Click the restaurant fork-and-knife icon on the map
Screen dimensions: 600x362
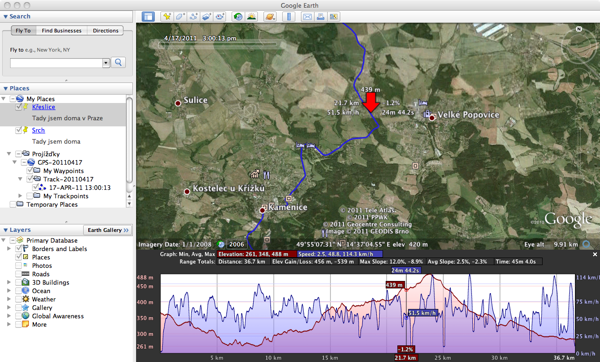267,175
